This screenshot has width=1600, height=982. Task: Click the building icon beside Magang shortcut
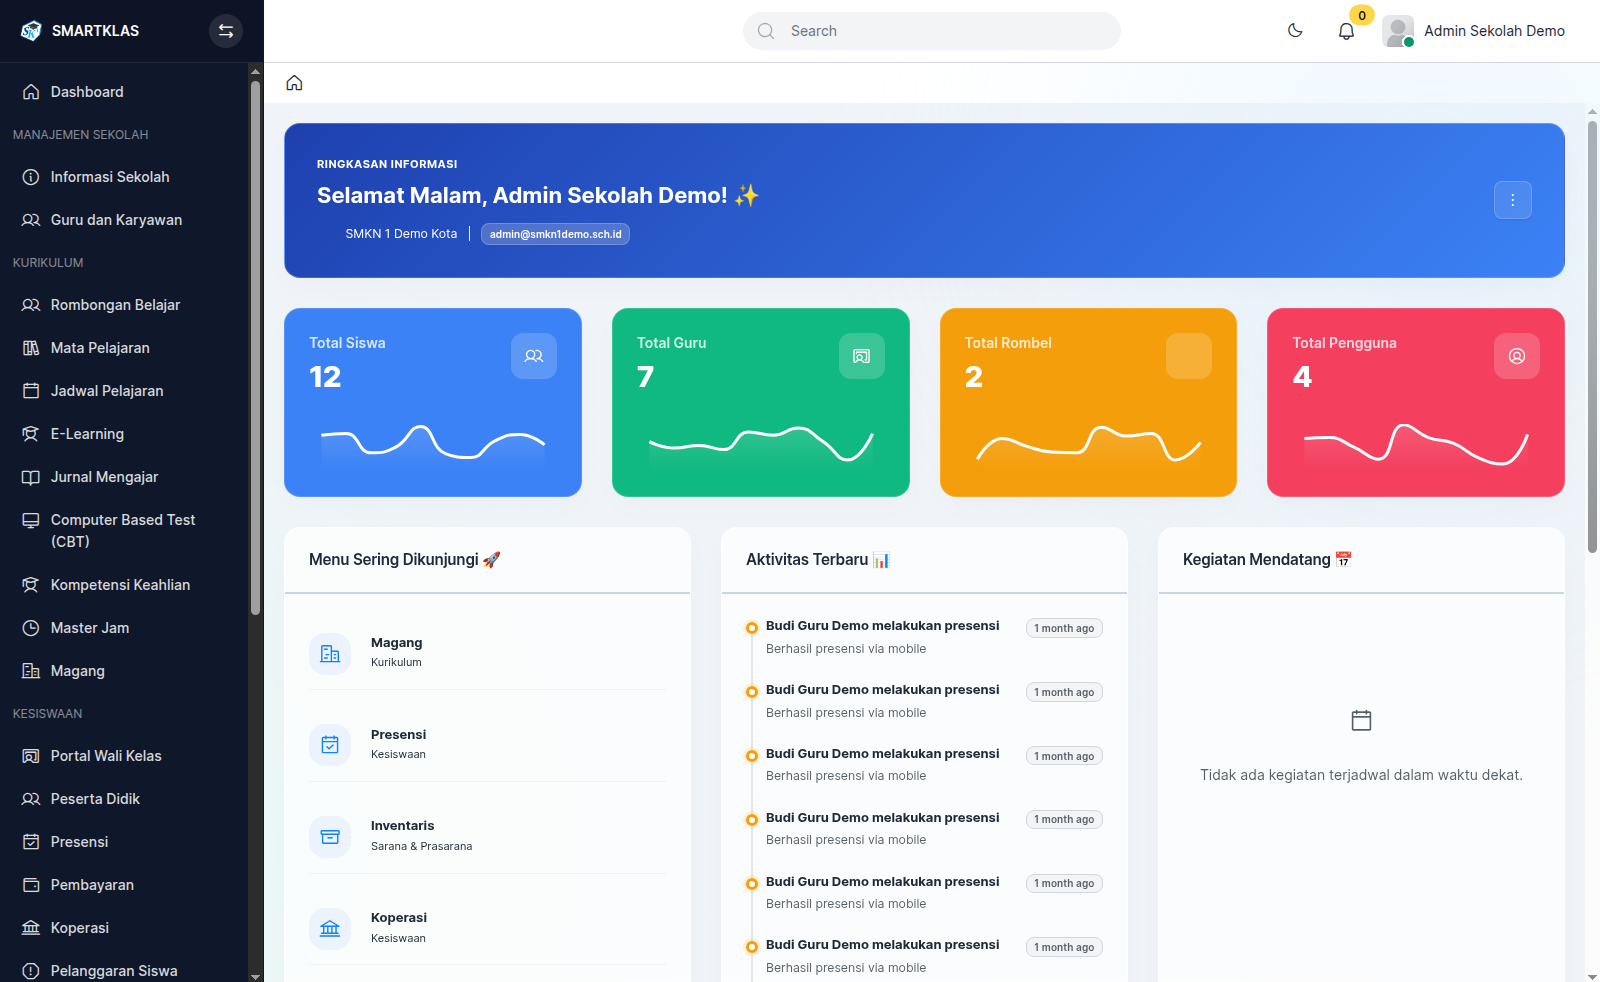click(x=330, y=654)
